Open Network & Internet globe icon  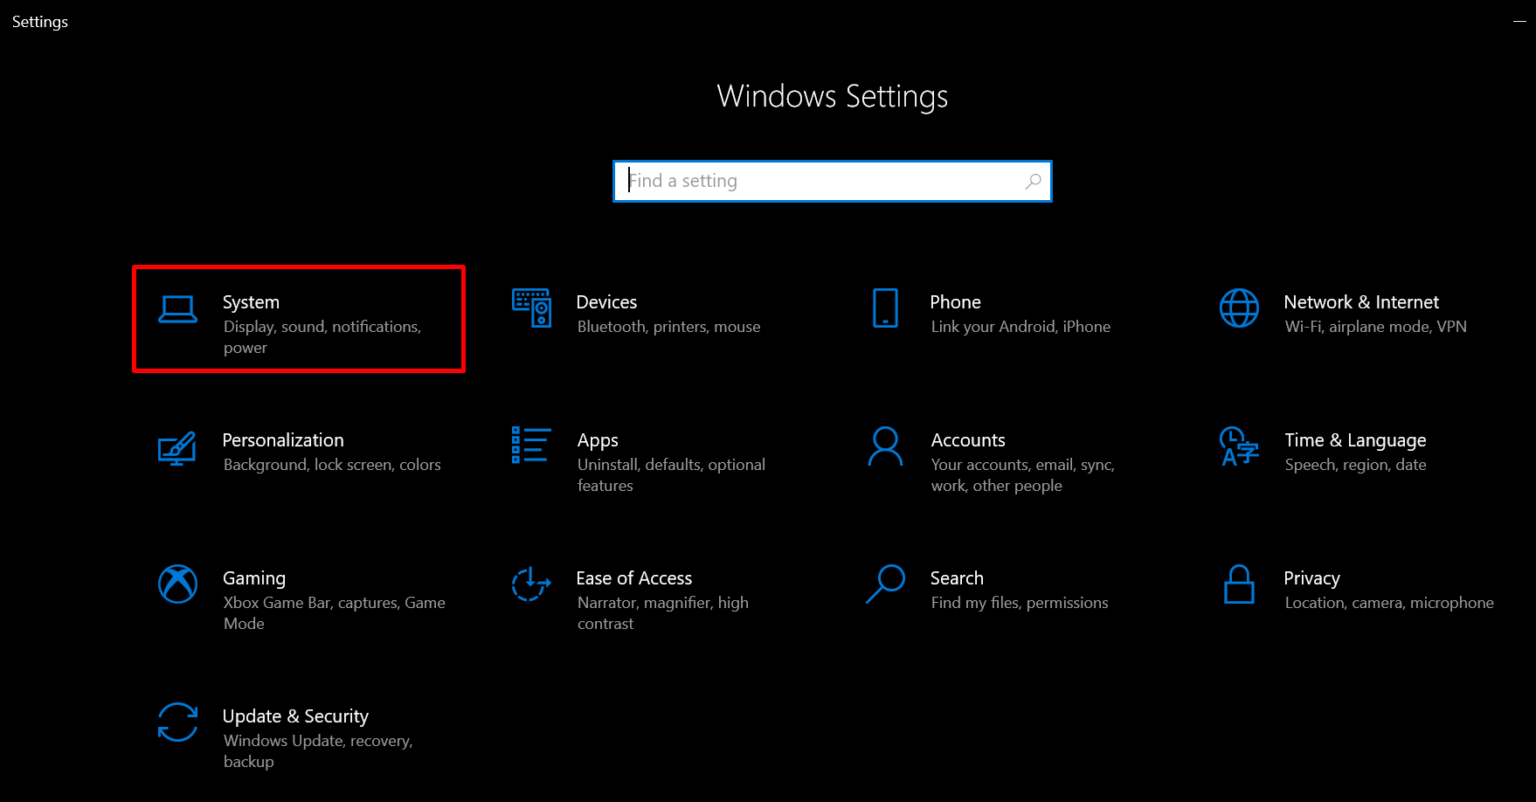pyautogui.click(x=1239, y=308)
